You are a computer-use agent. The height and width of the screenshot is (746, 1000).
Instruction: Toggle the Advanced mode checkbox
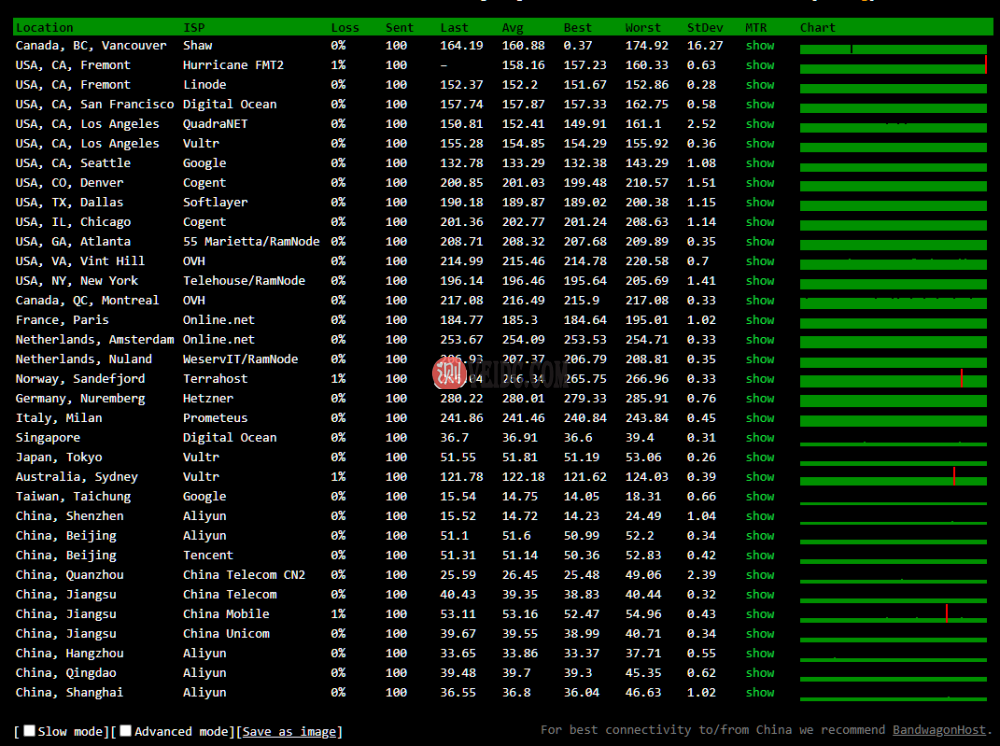(x=126, y=731)
